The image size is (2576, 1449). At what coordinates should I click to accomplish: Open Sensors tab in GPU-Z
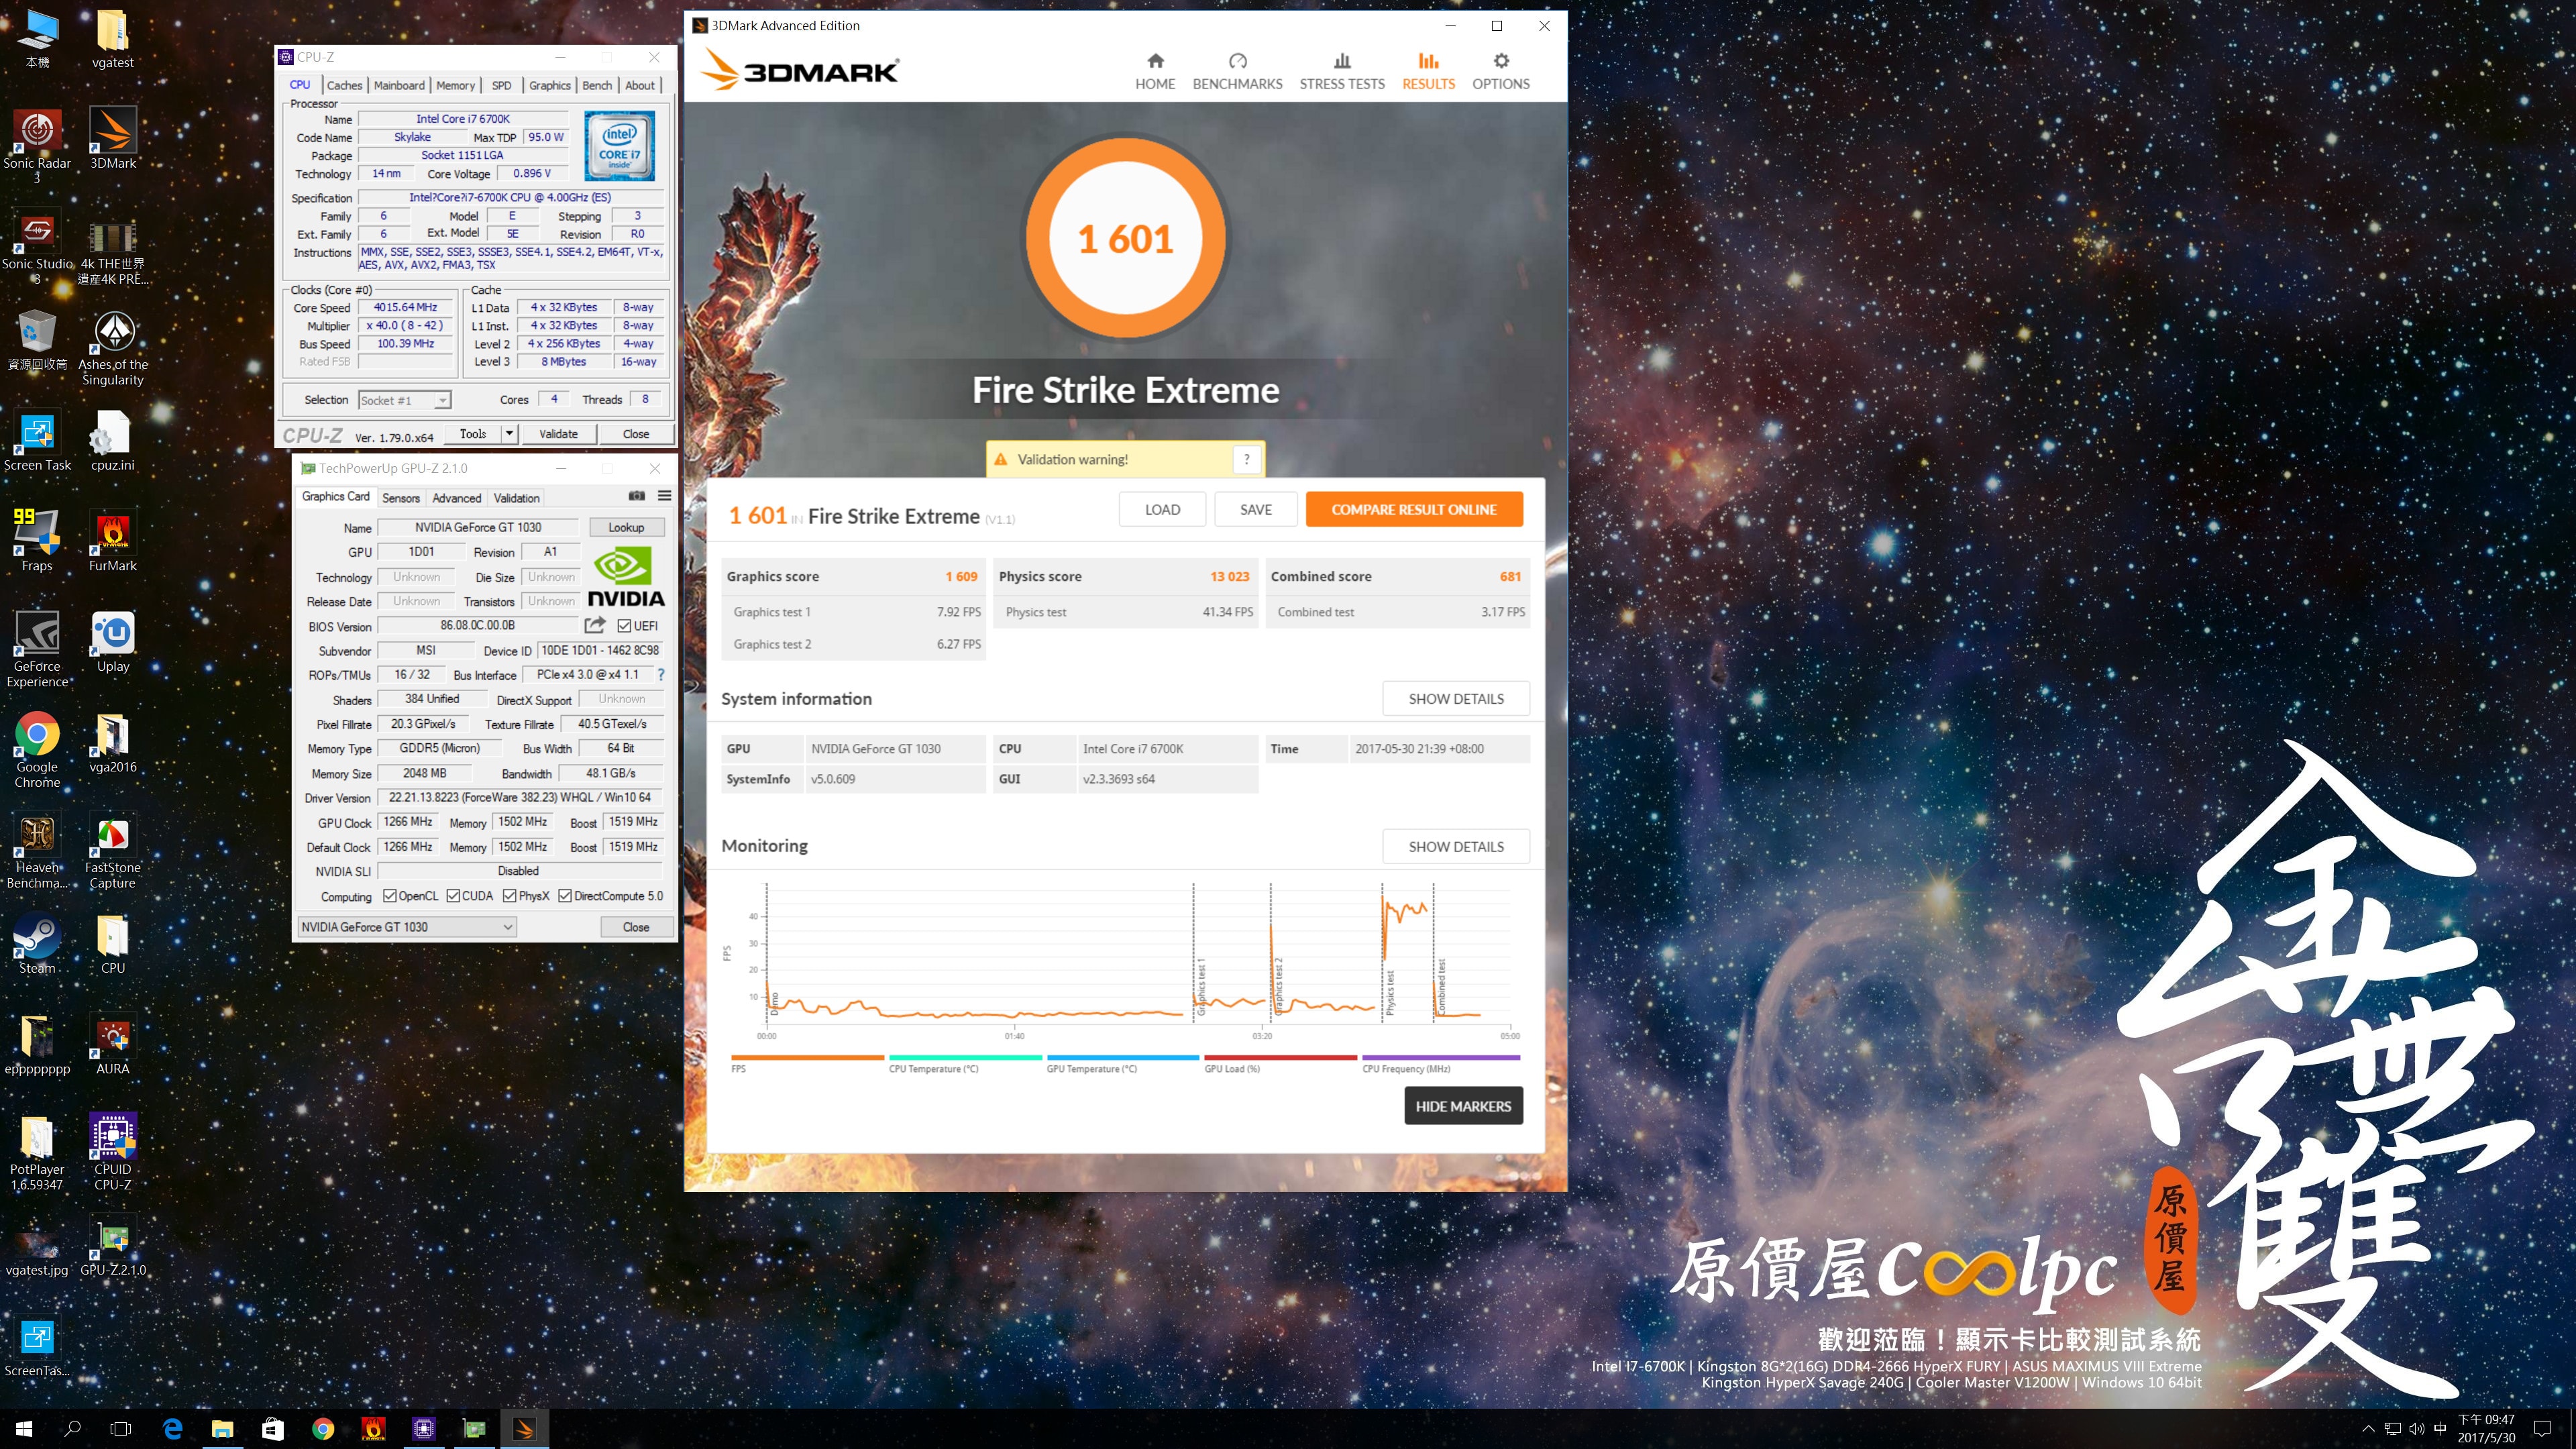coord(401,498)
